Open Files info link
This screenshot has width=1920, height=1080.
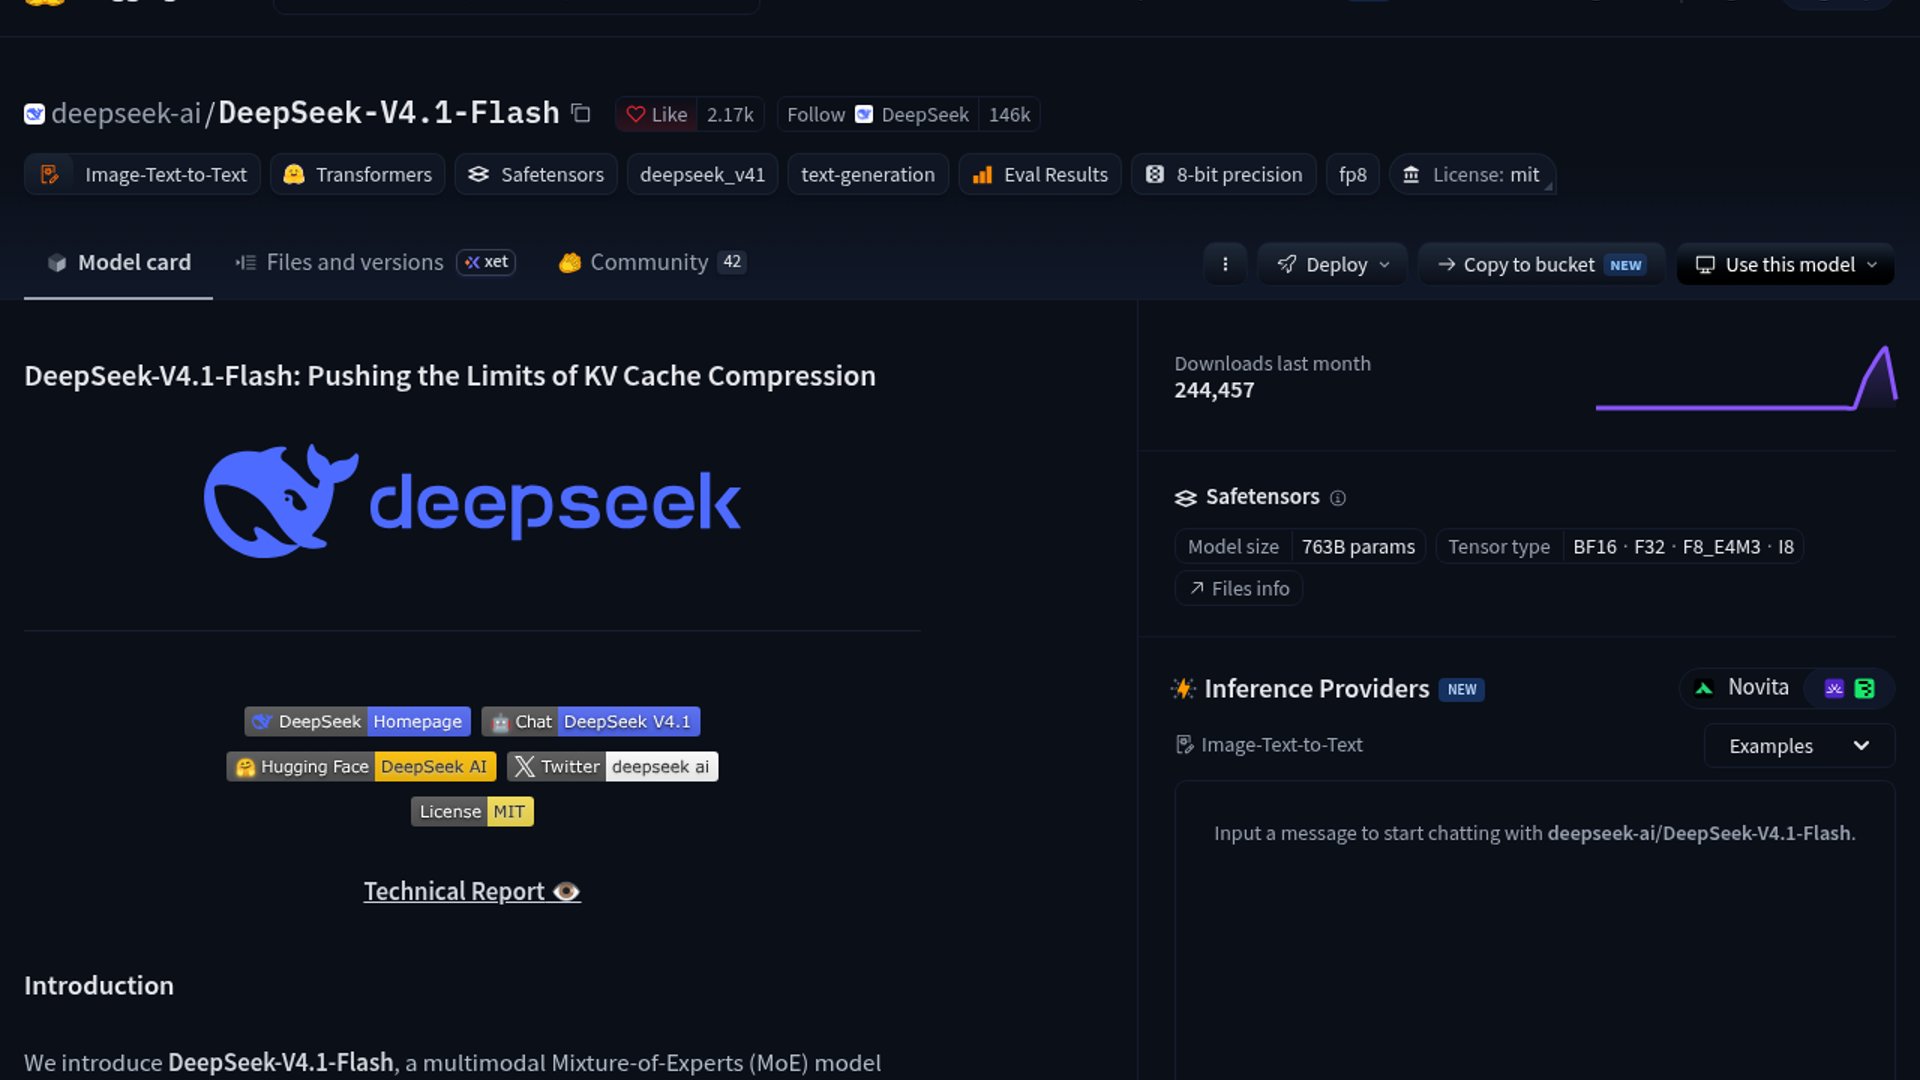pyautogui.click(x=1239, y=589)
